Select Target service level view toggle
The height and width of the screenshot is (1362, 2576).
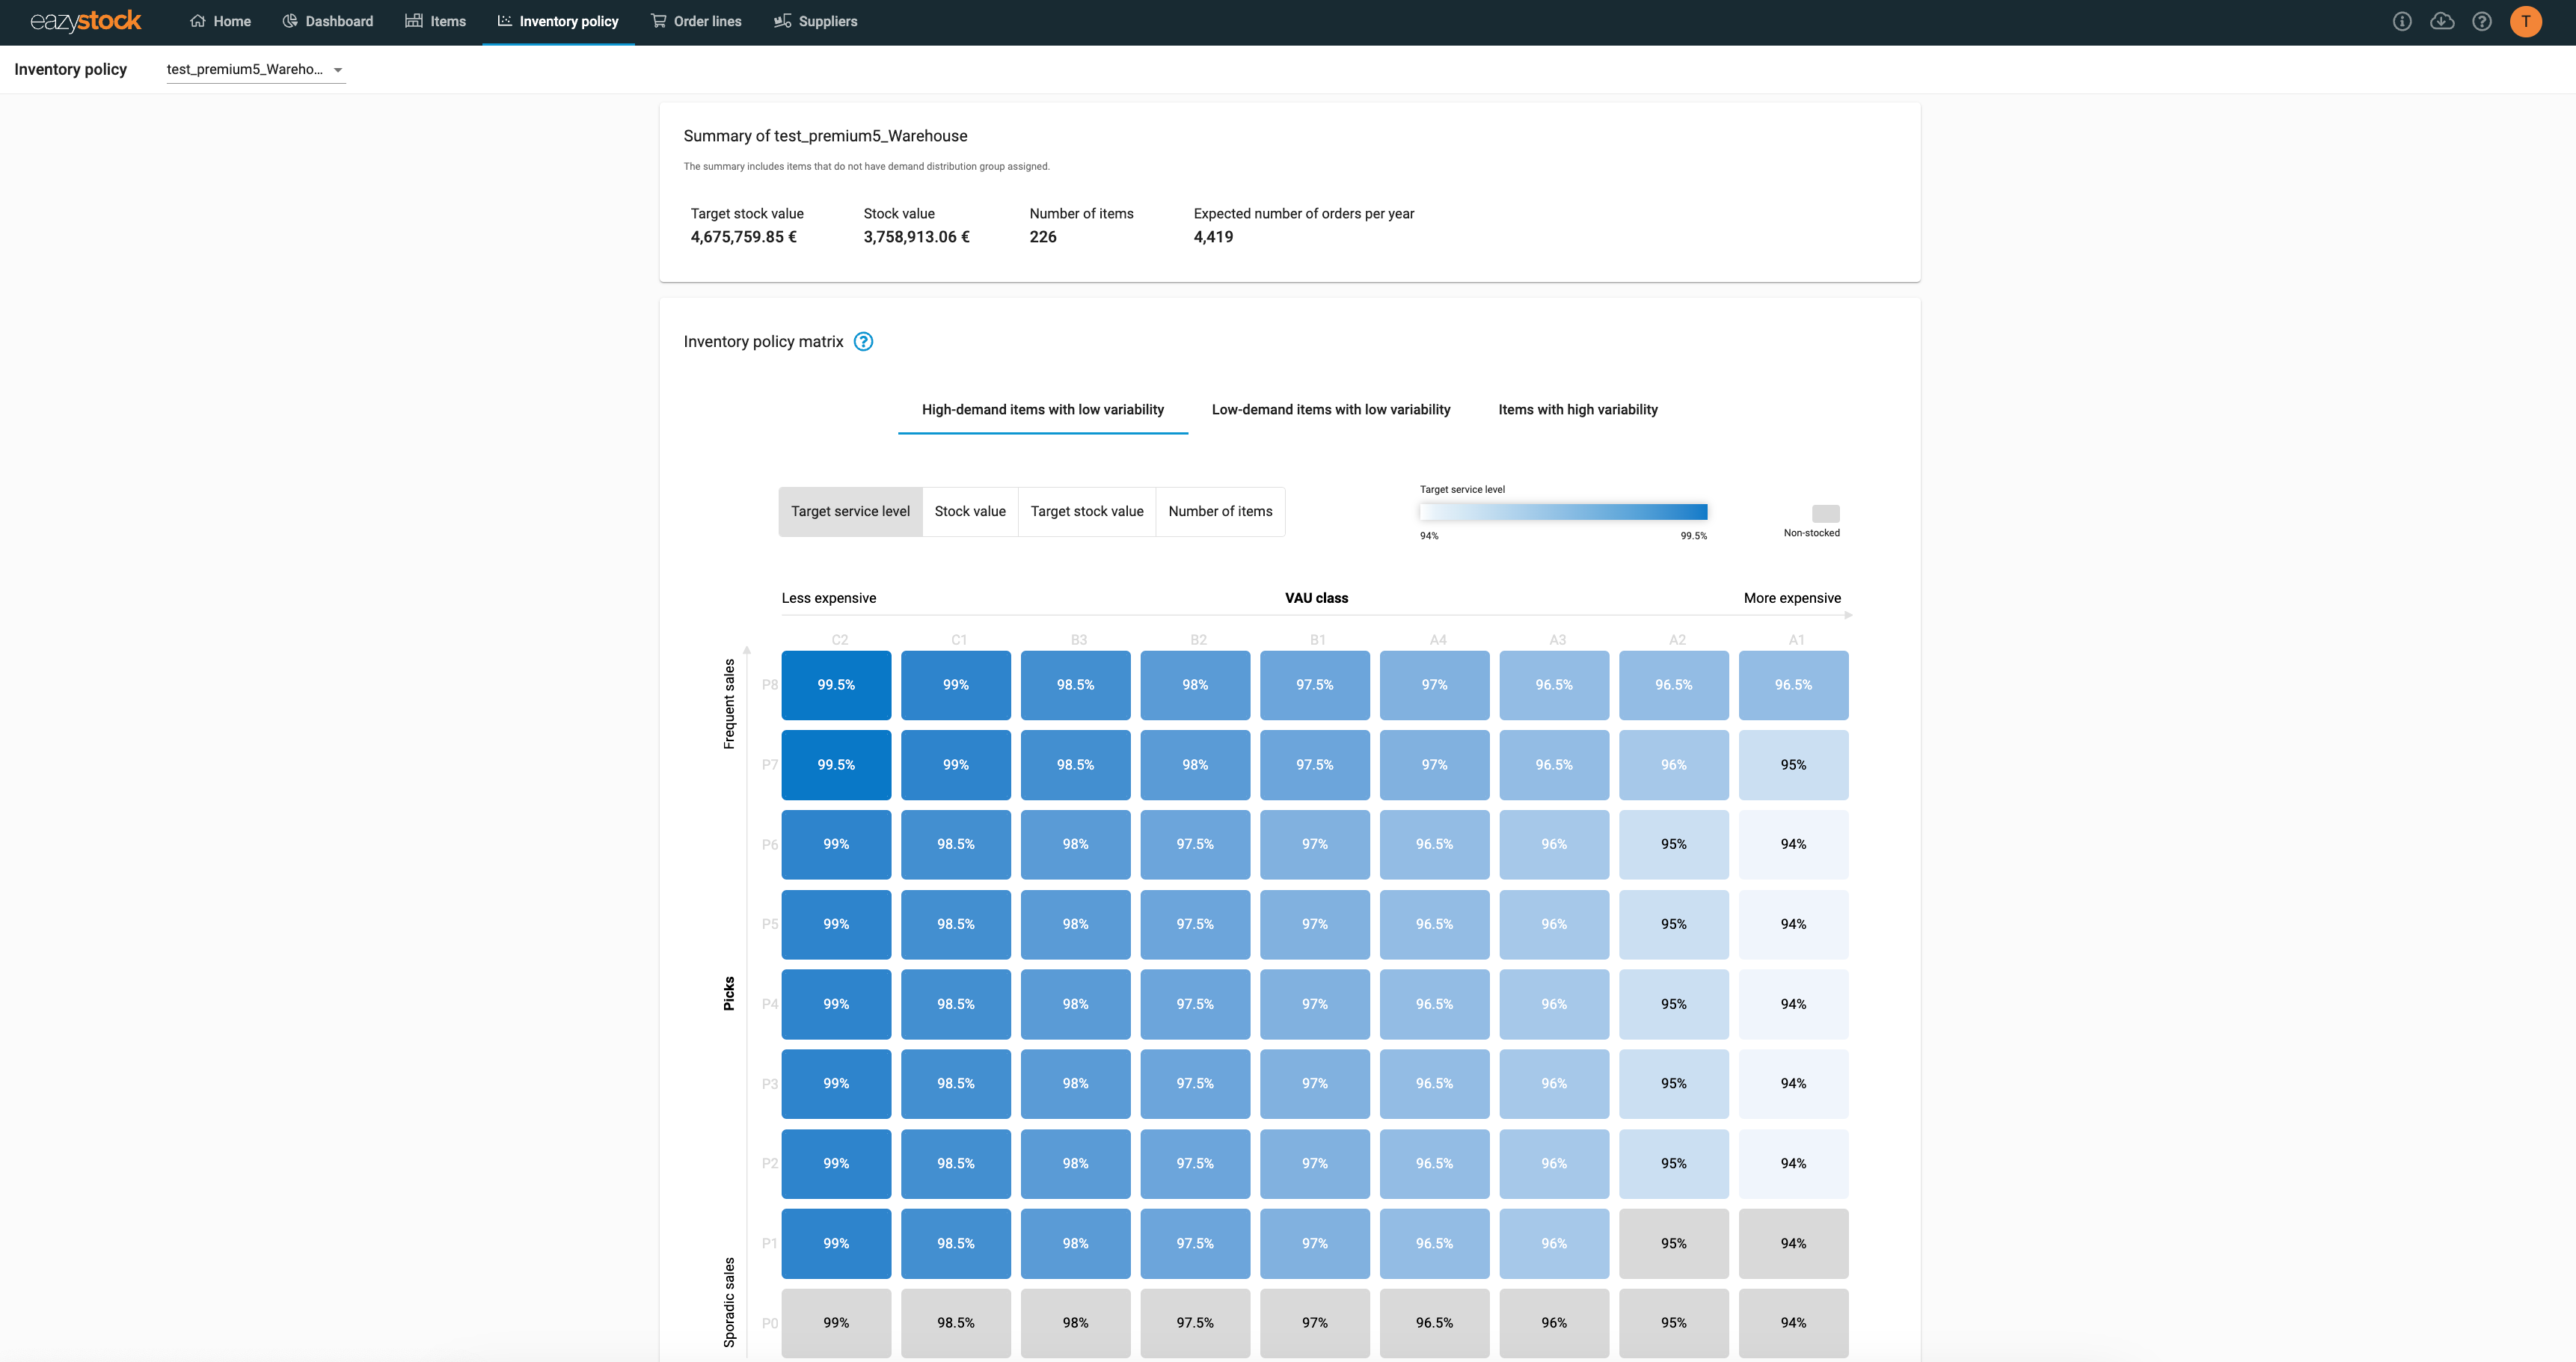click(850, 511)
